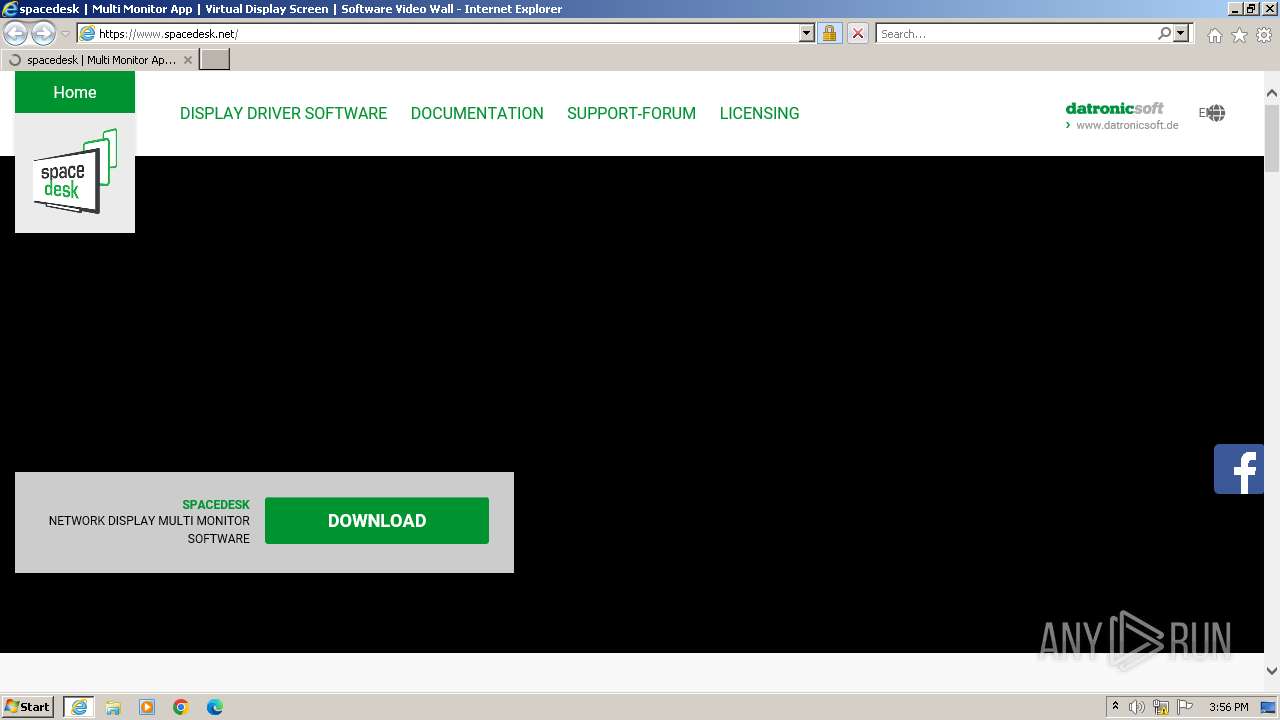Open Windows Media Player taskbar icon
1280x720 pixels.
coord(147,707)
